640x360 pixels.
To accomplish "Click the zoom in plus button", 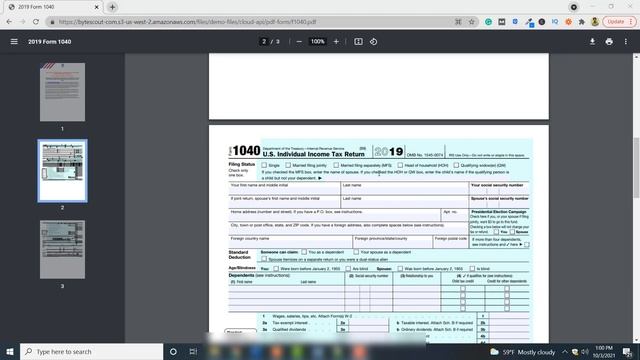I will 336,42.
